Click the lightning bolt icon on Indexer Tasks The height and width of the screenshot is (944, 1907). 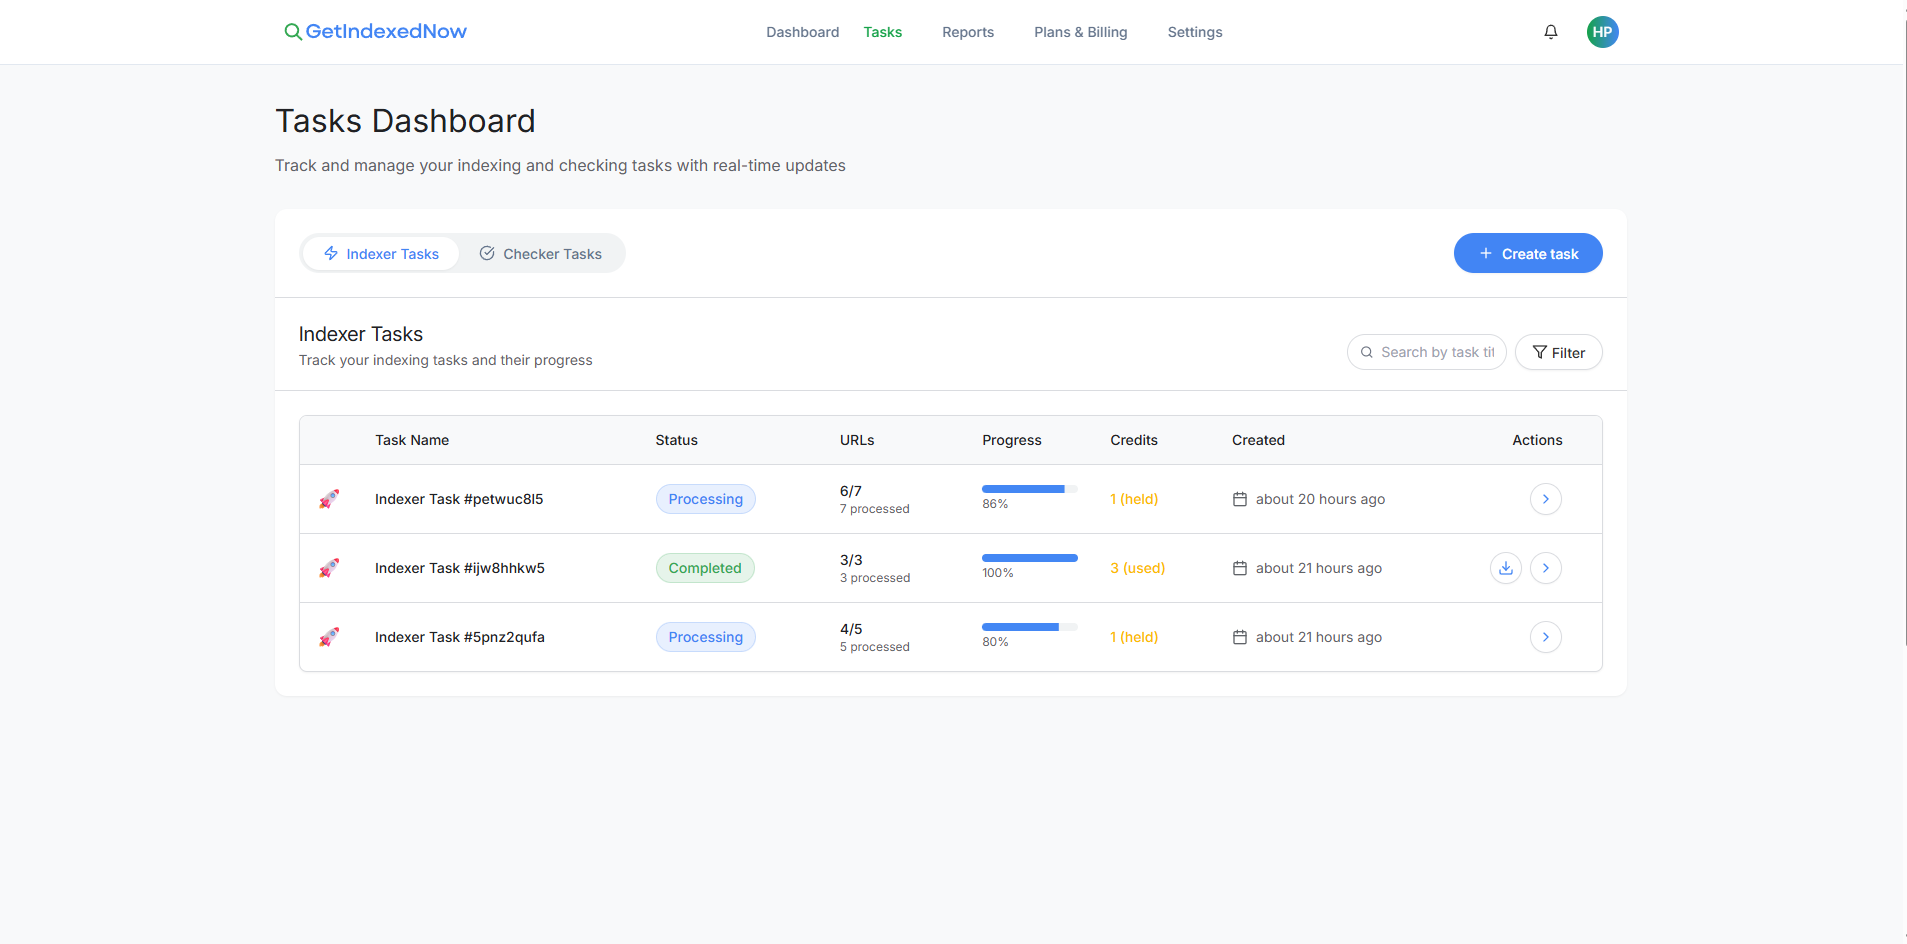tap(330, 253)
